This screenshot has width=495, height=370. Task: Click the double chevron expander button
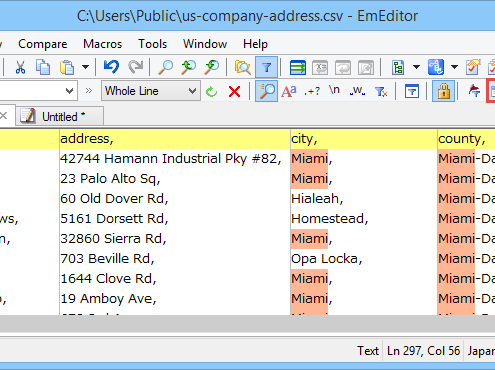(89, 91)
